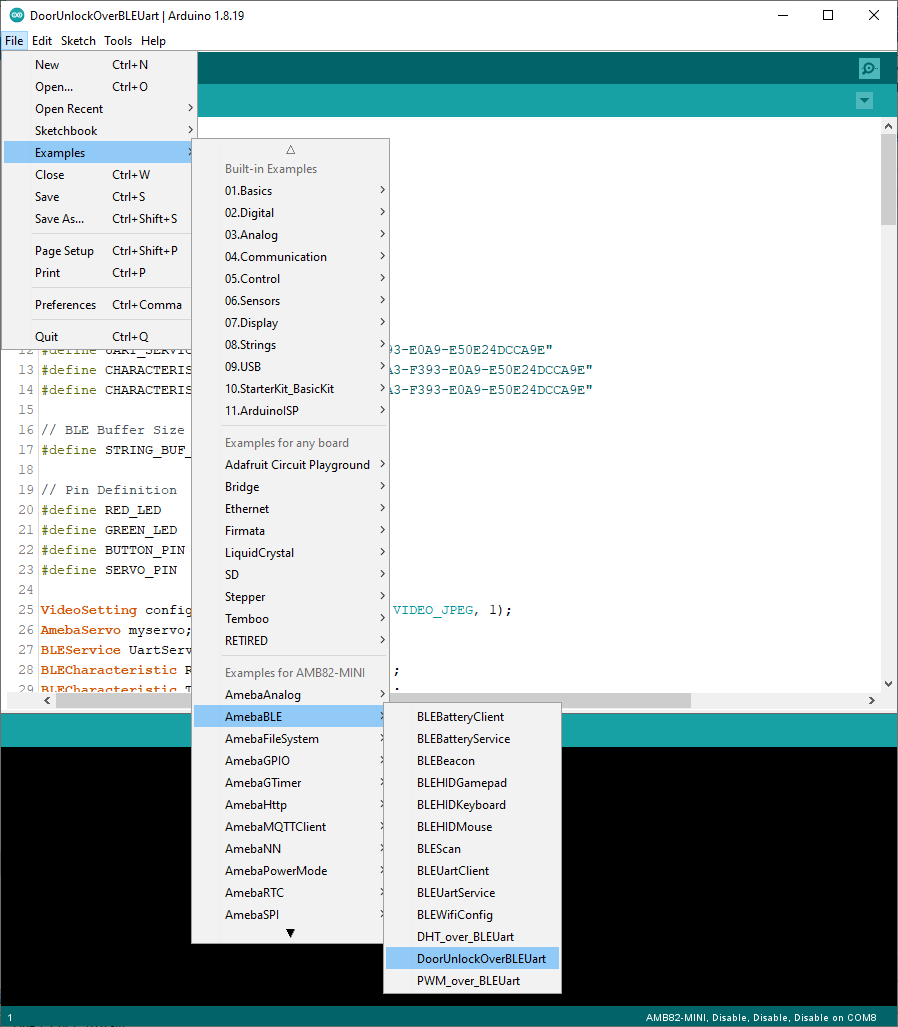The height and width of the screenshot is (1027, 898).
Task: Open the Sketch menu
Action: 78,41
